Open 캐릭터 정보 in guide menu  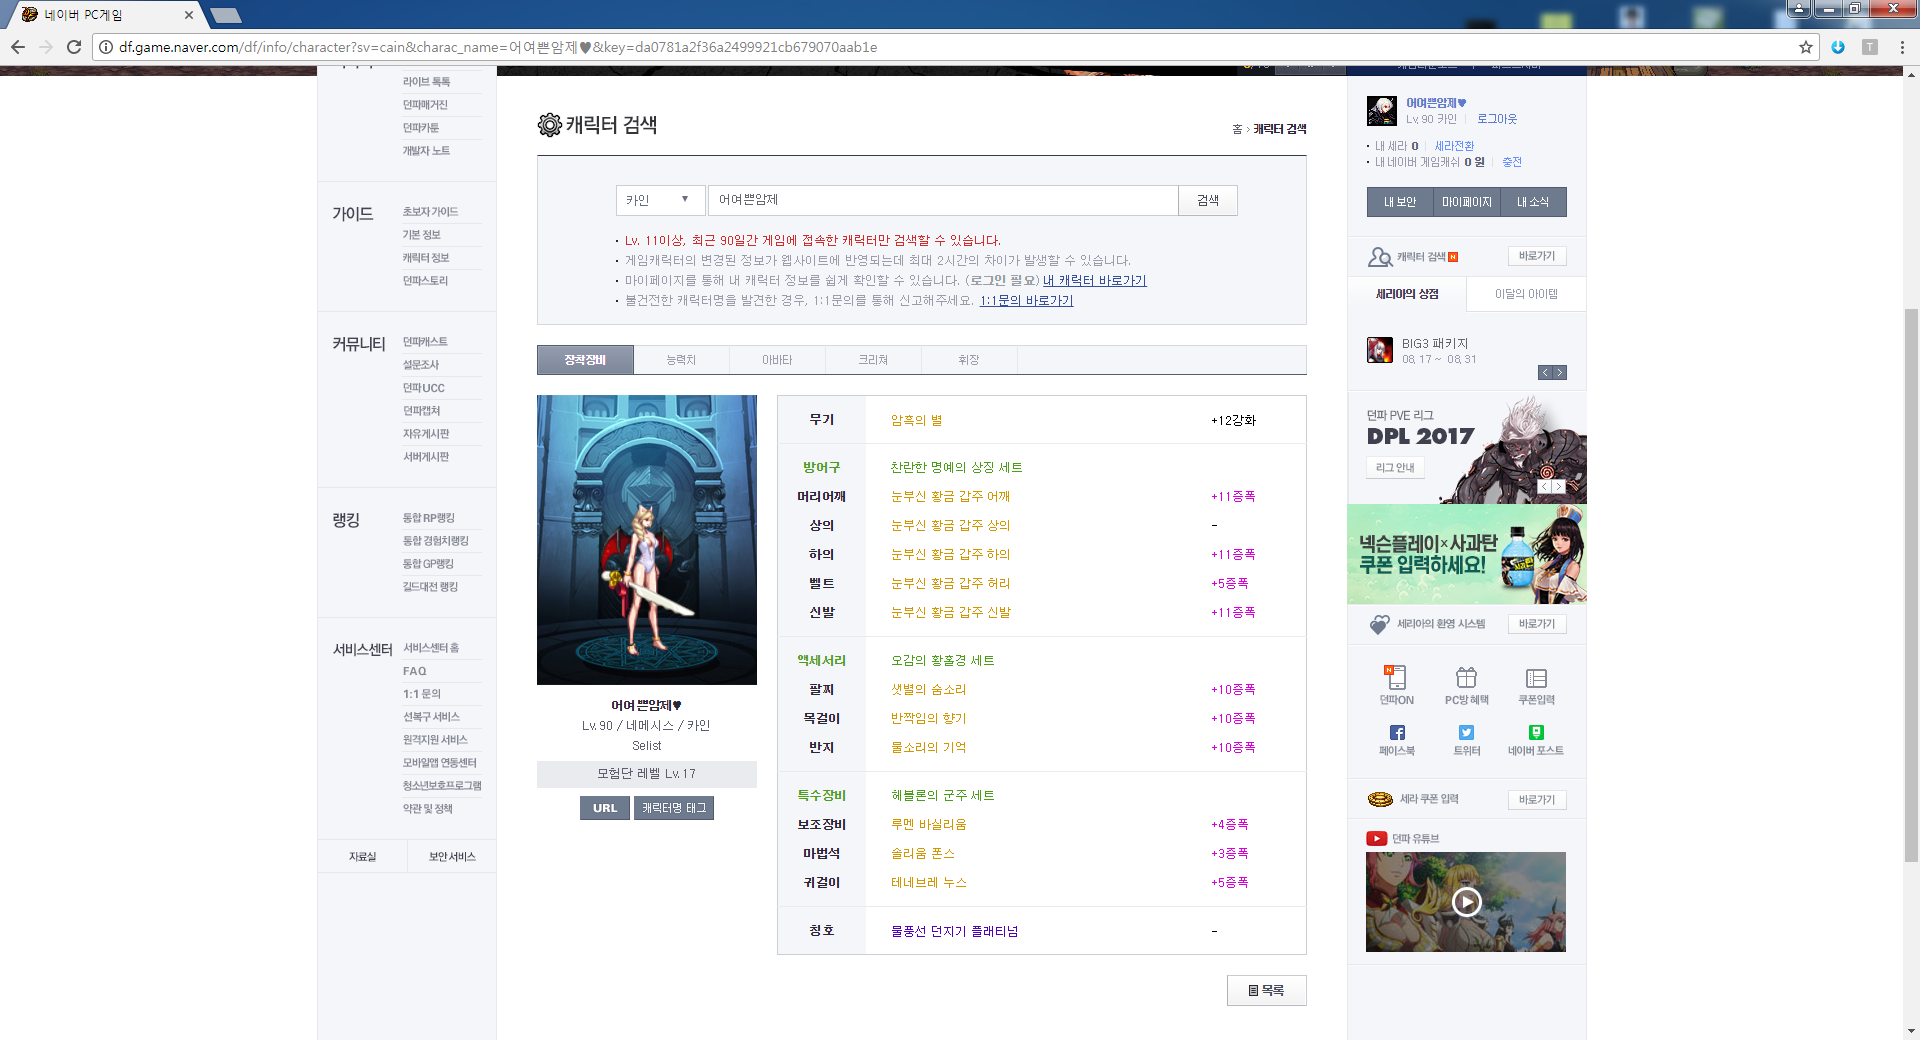(426, 258)
